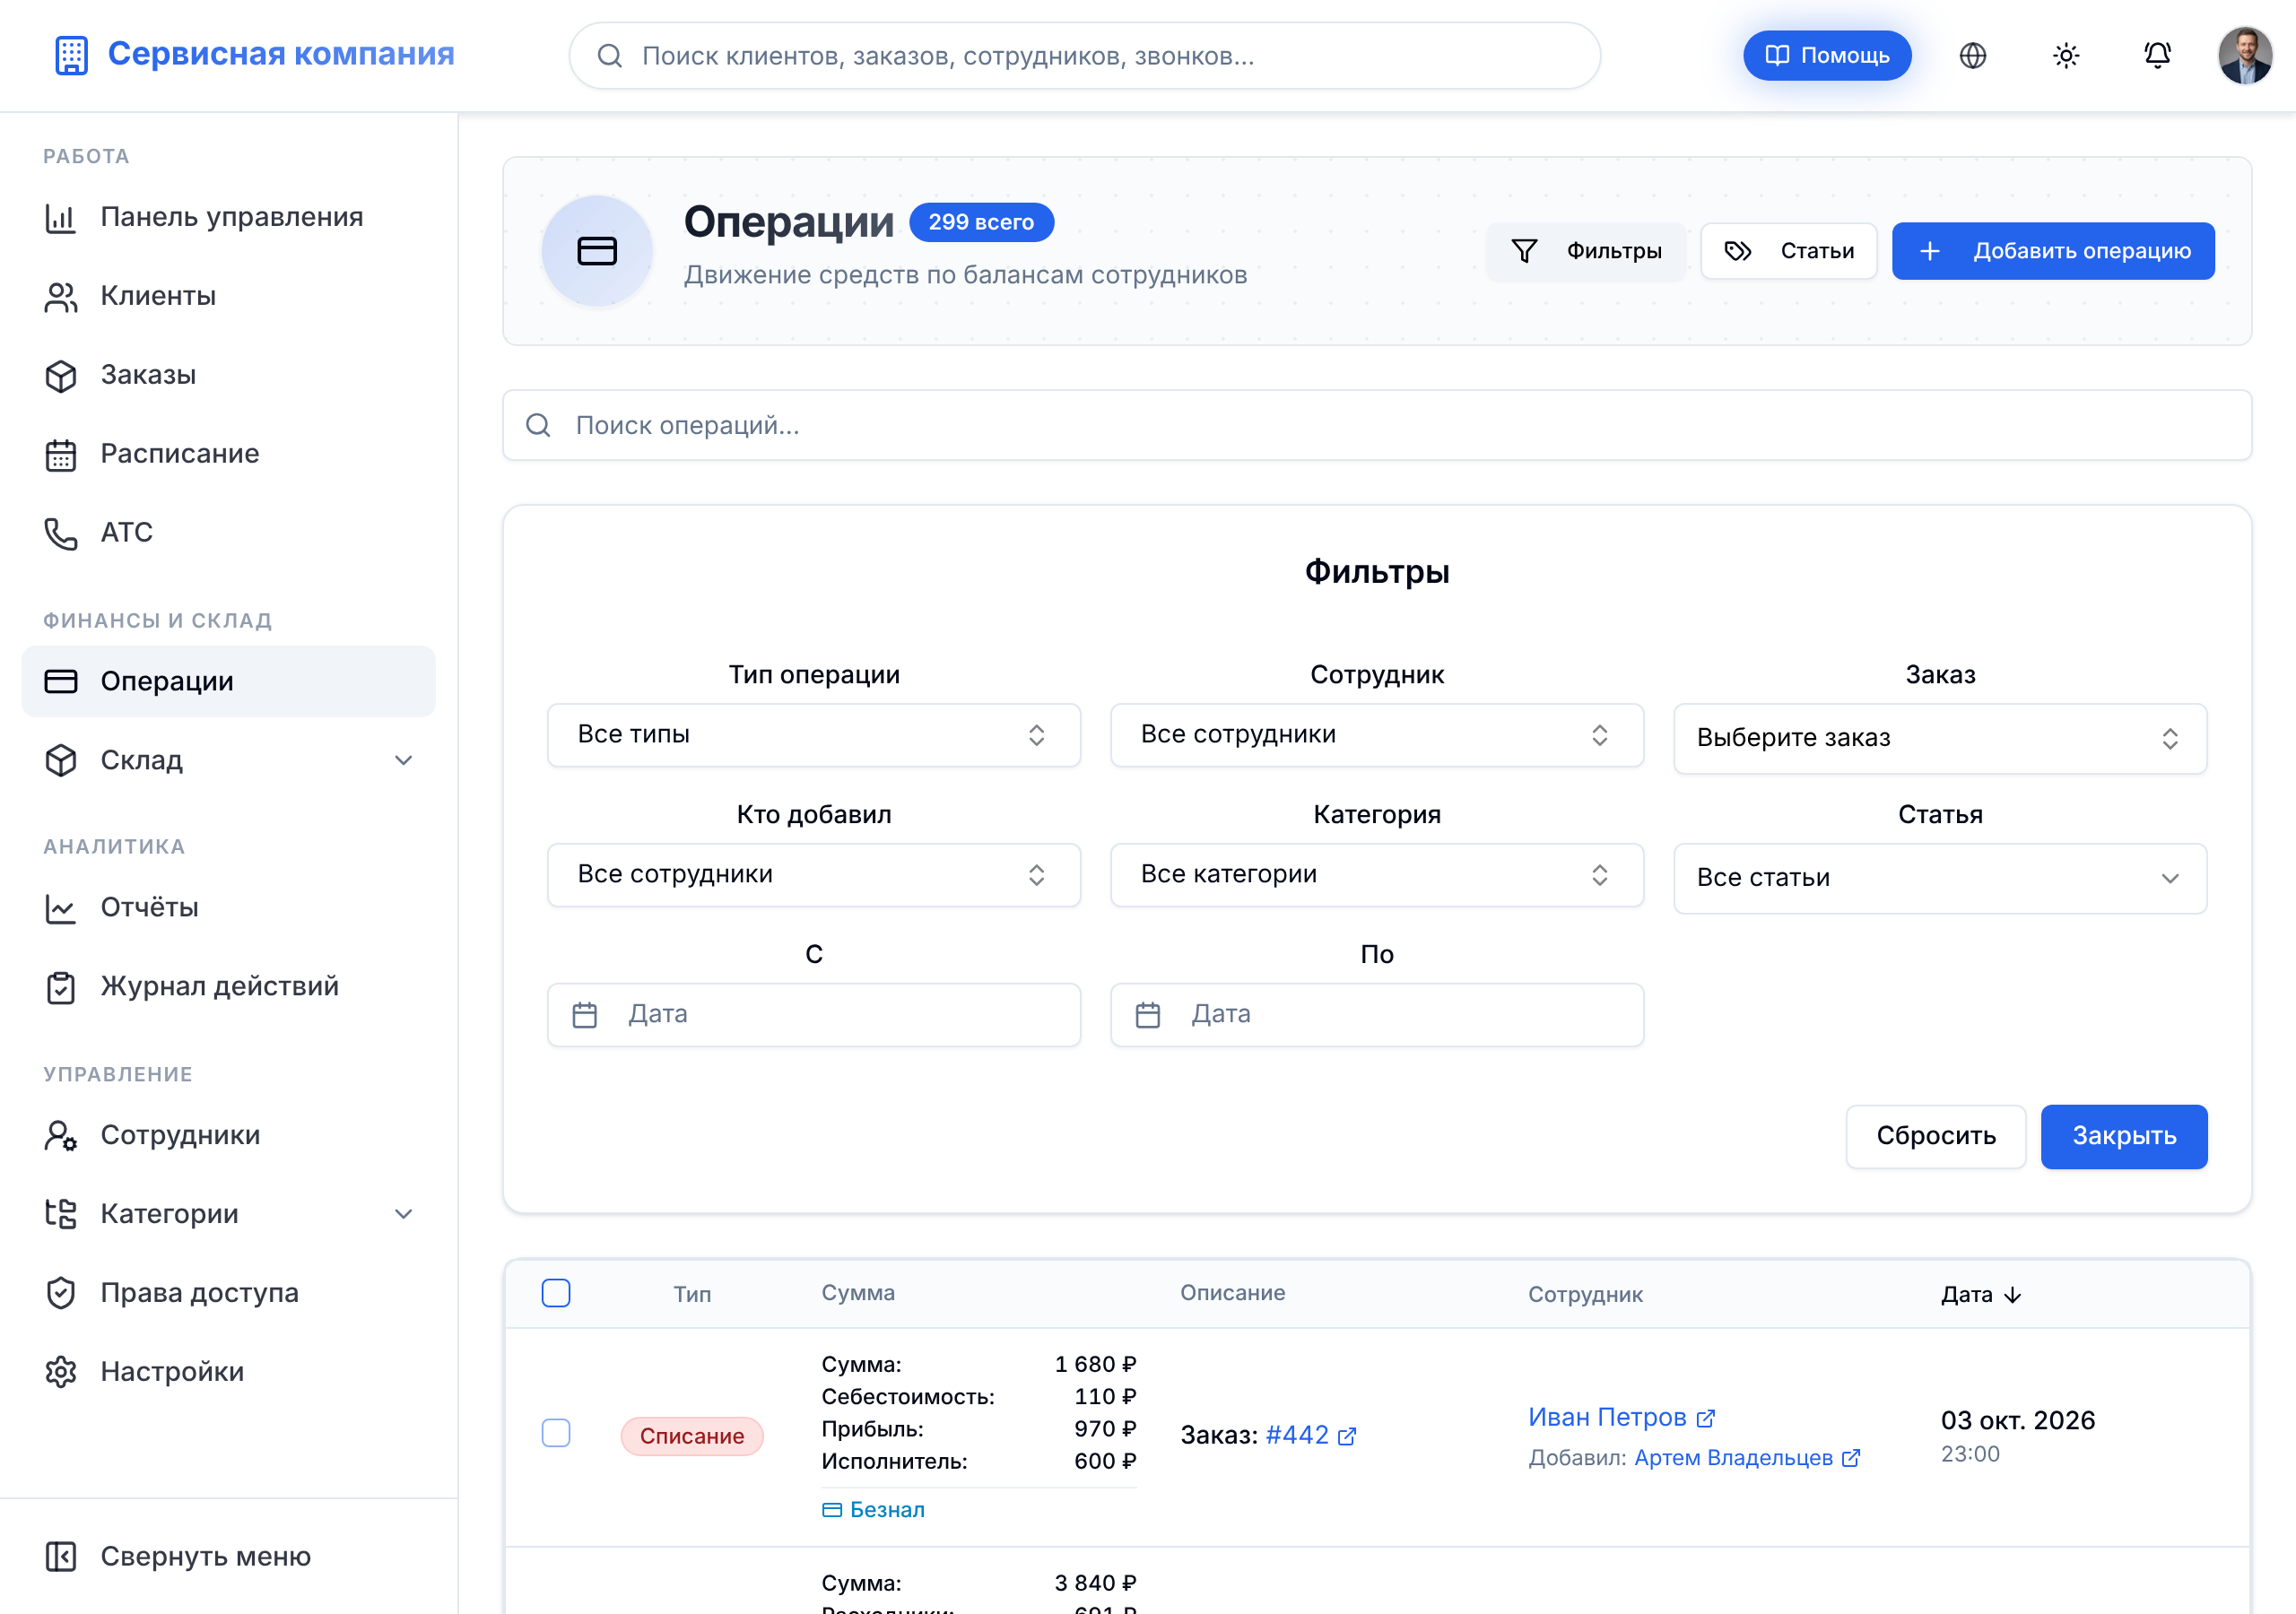Image resolution: width=2296 pixels, height=1614 pixels.
Task: Open Права доступа page
Action: click(x=228, y=1293)
